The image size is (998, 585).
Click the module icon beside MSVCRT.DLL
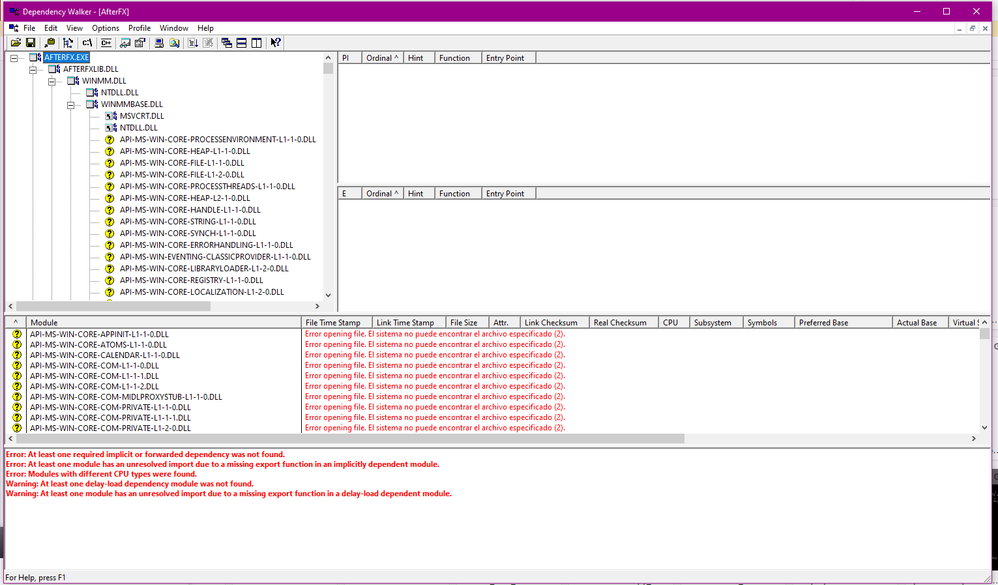111,116
